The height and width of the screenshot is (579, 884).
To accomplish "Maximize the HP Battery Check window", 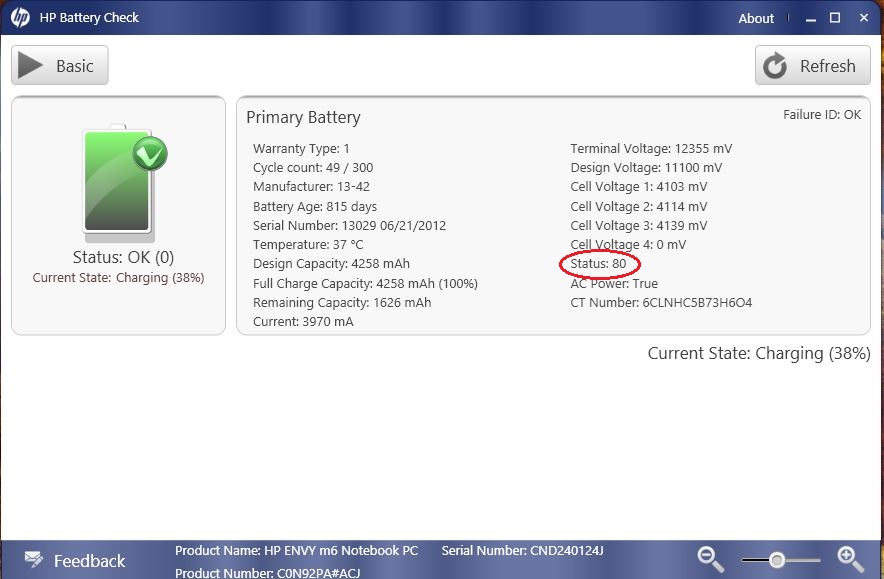I will (835, 18).
